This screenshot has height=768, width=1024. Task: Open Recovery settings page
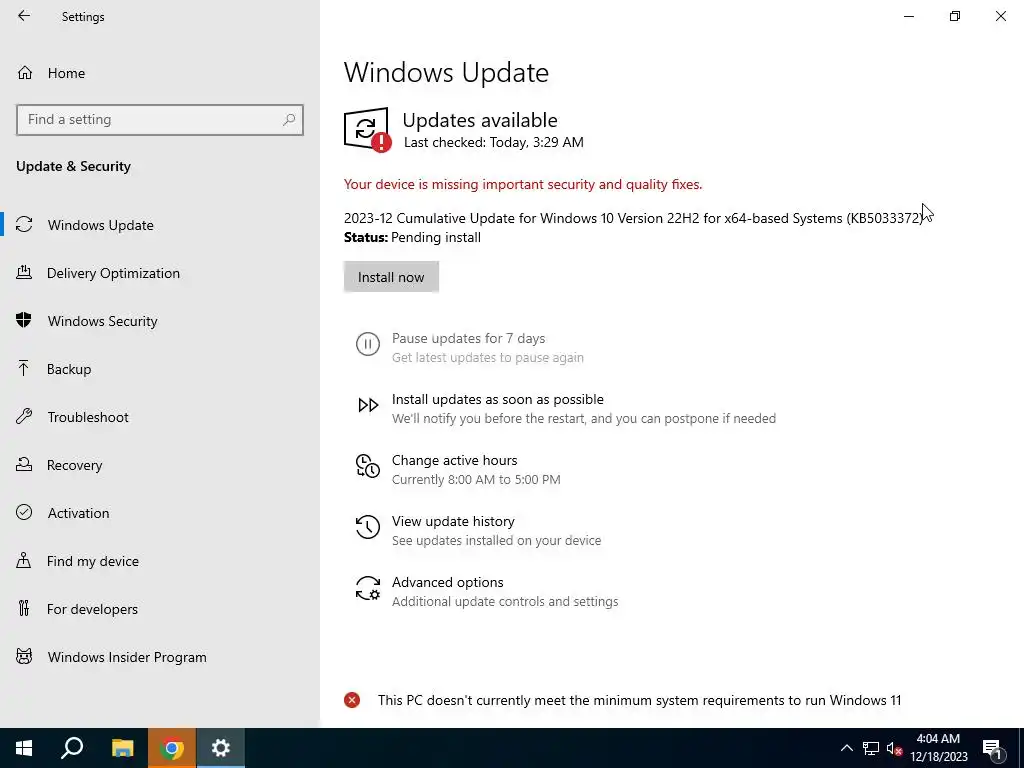pos(160,465)
